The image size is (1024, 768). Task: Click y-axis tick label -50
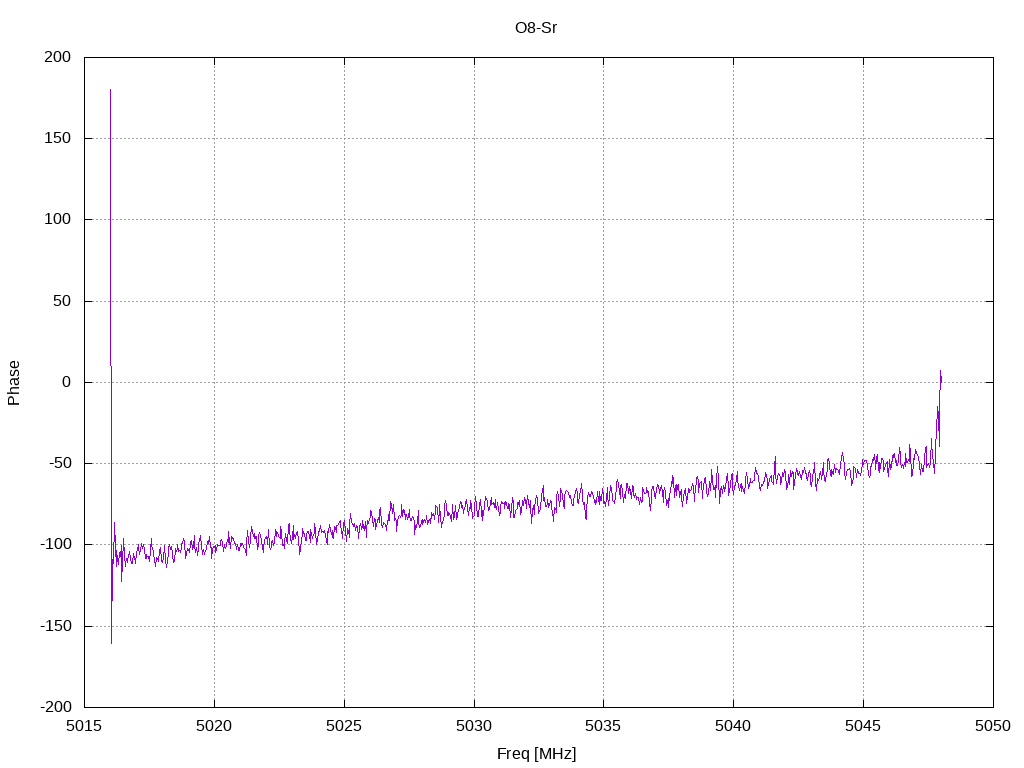(59, 463)
